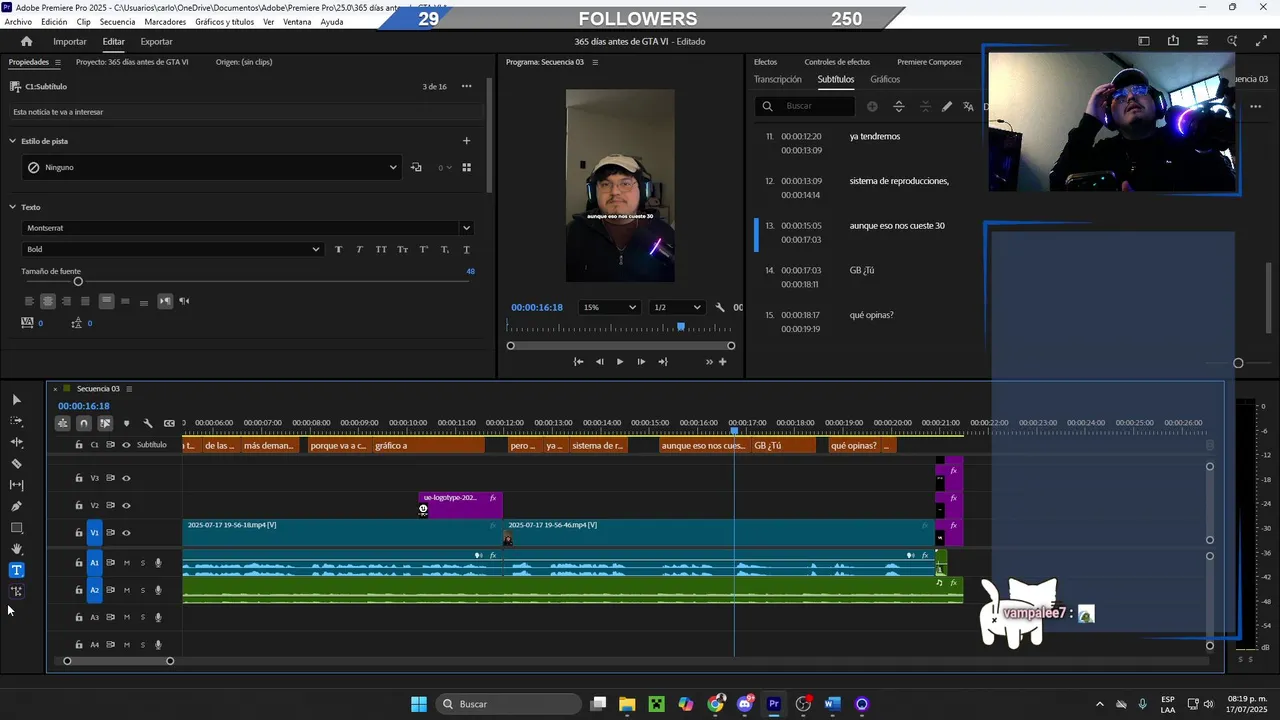Apply all caps TT text style
This screenshot has width=1280, height=720.
pos(381,249)
